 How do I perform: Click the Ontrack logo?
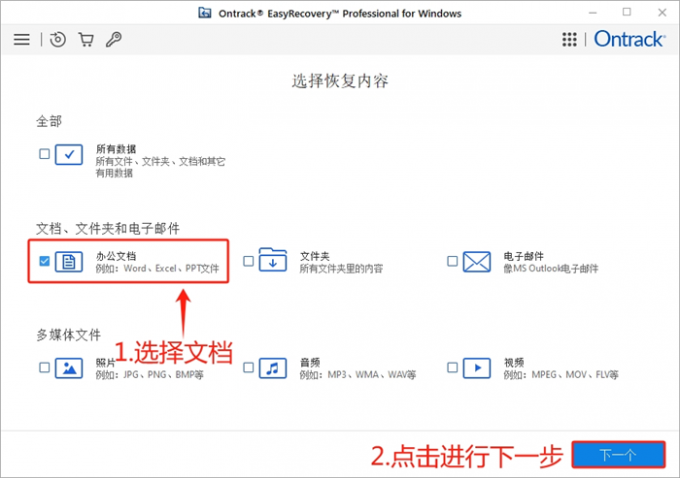pos(629,39)
